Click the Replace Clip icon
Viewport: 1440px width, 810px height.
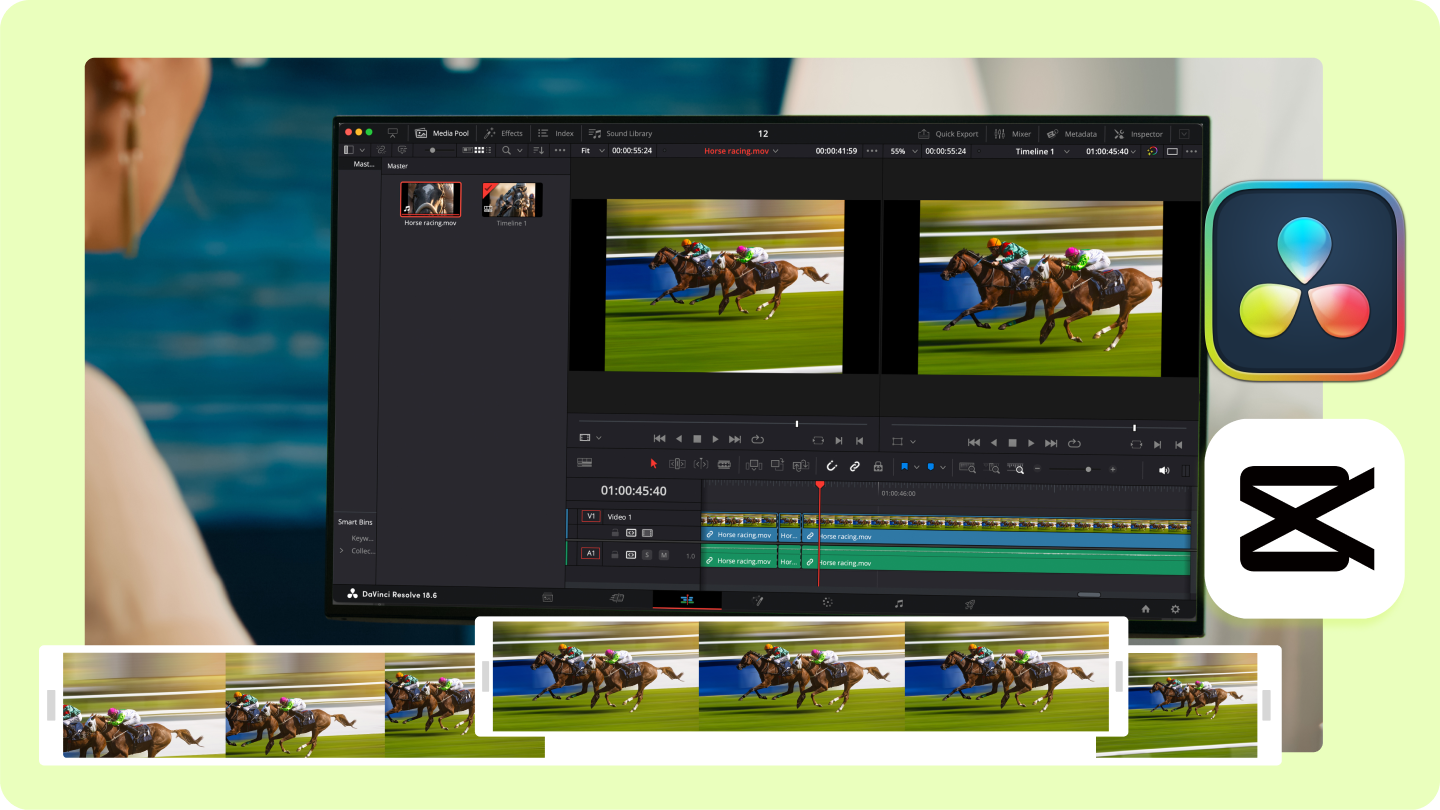(800, 465)
